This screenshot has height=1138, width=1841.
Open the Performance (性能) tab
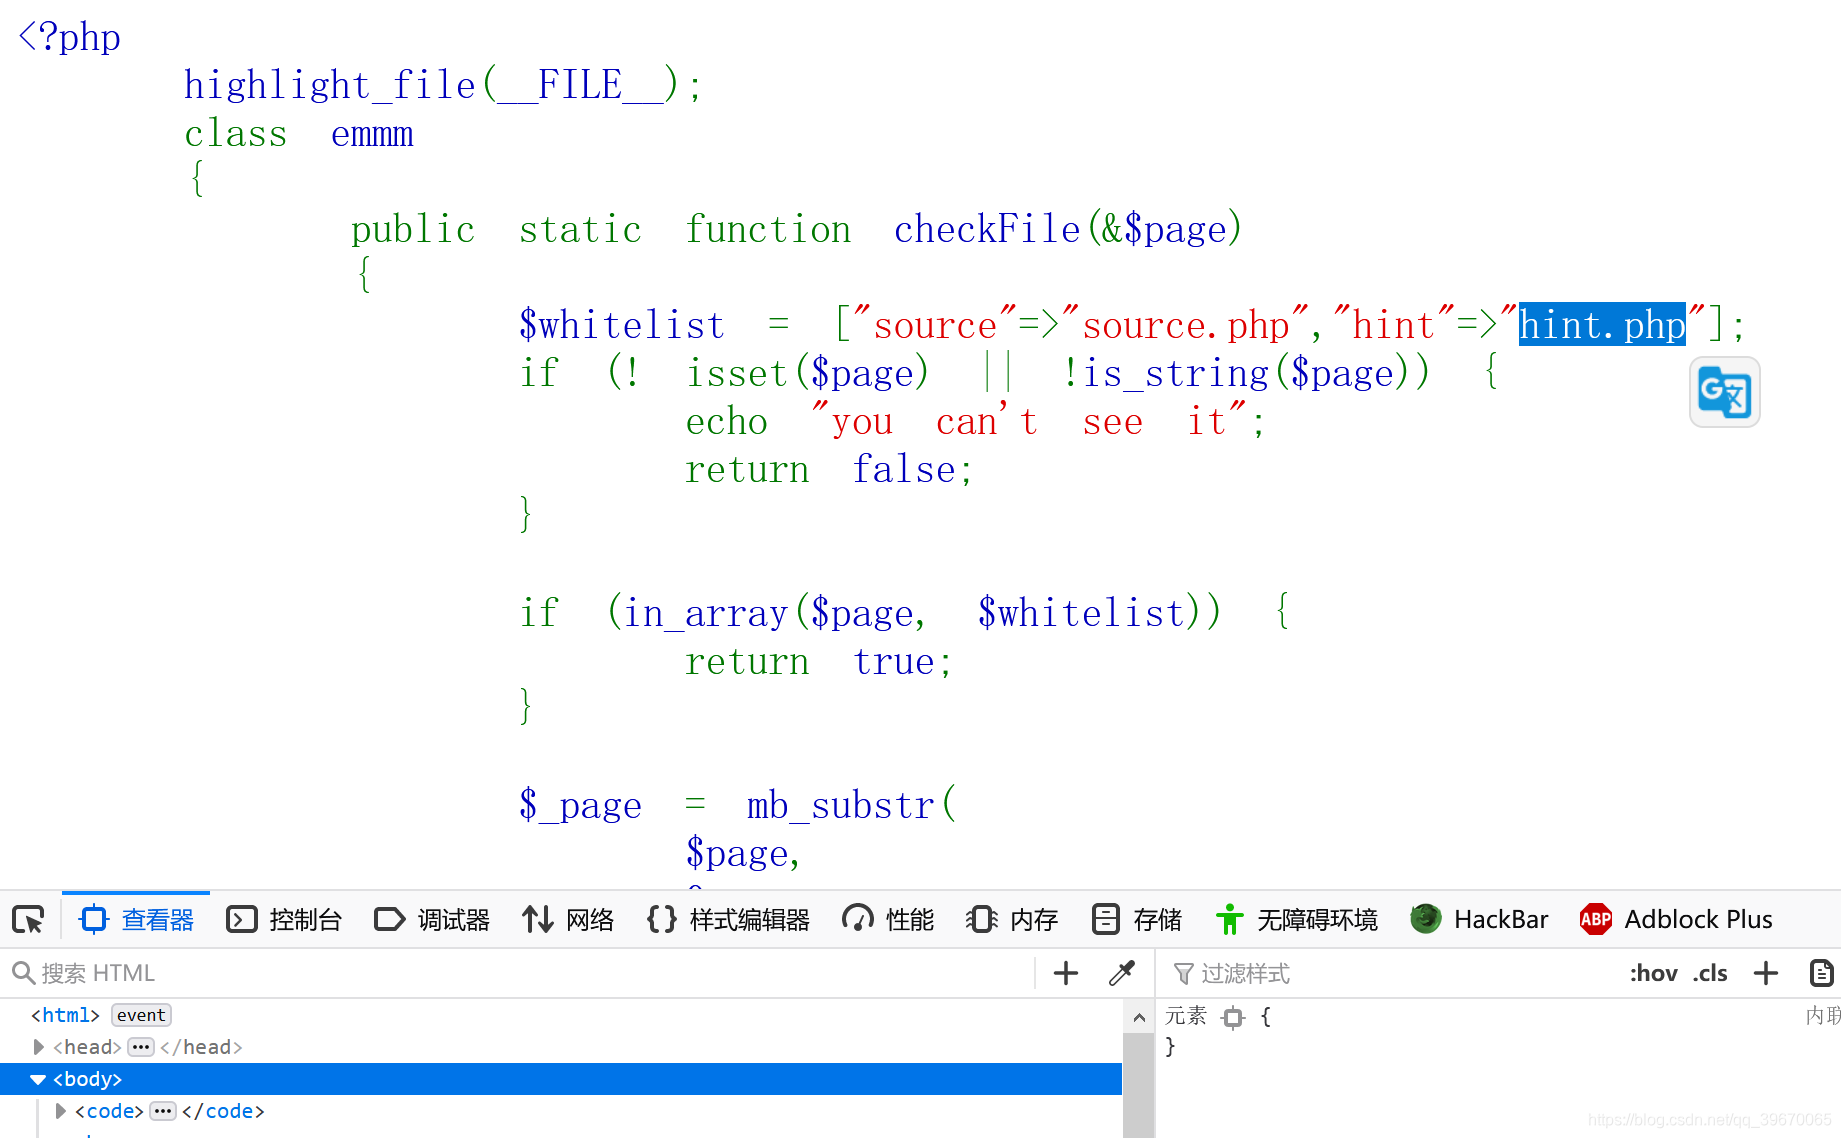[887, 919]
